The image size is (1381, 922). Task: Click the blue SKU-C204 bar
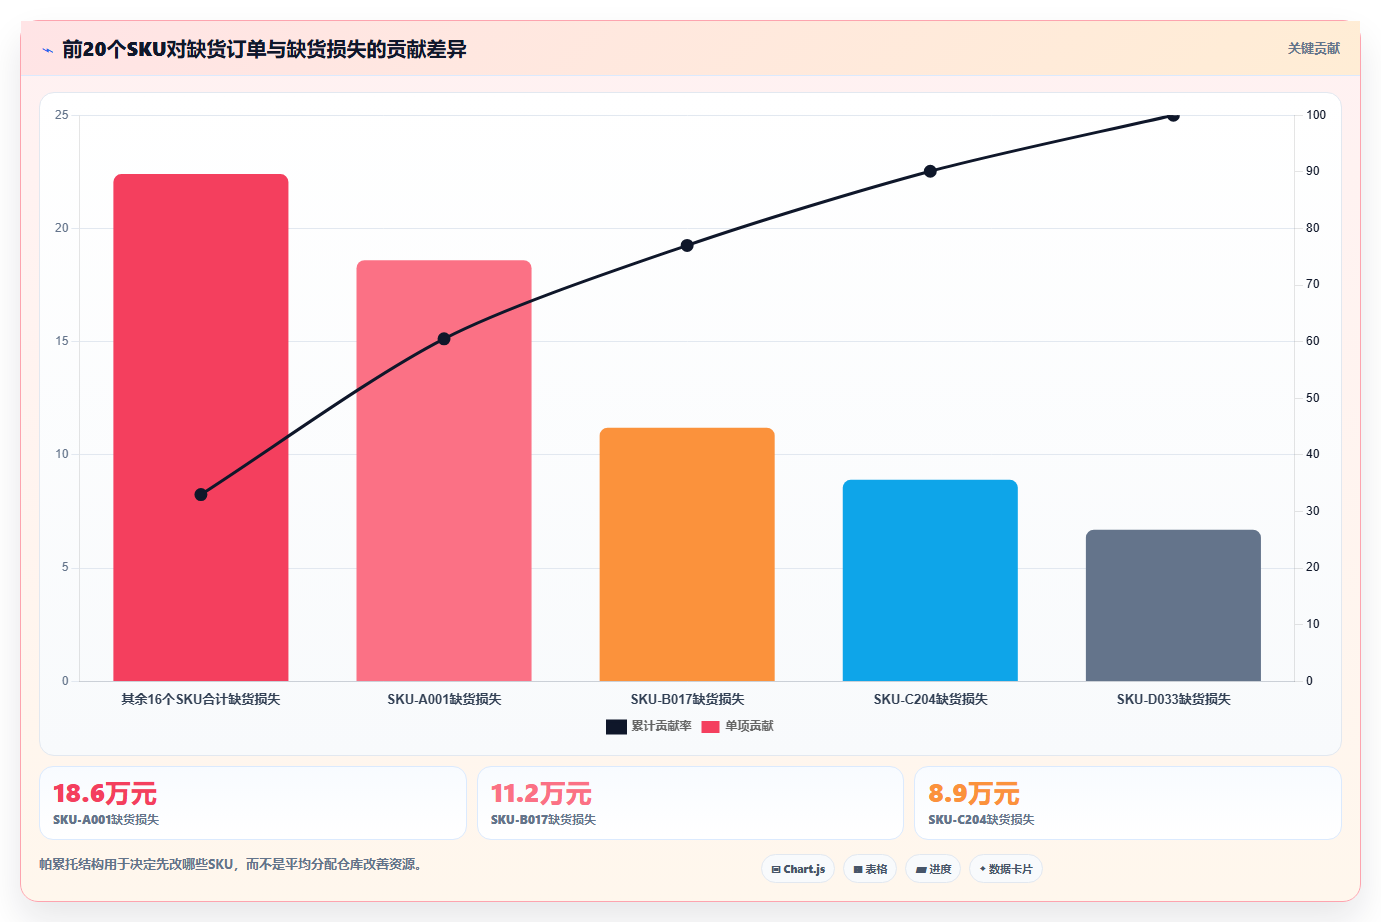930,581
